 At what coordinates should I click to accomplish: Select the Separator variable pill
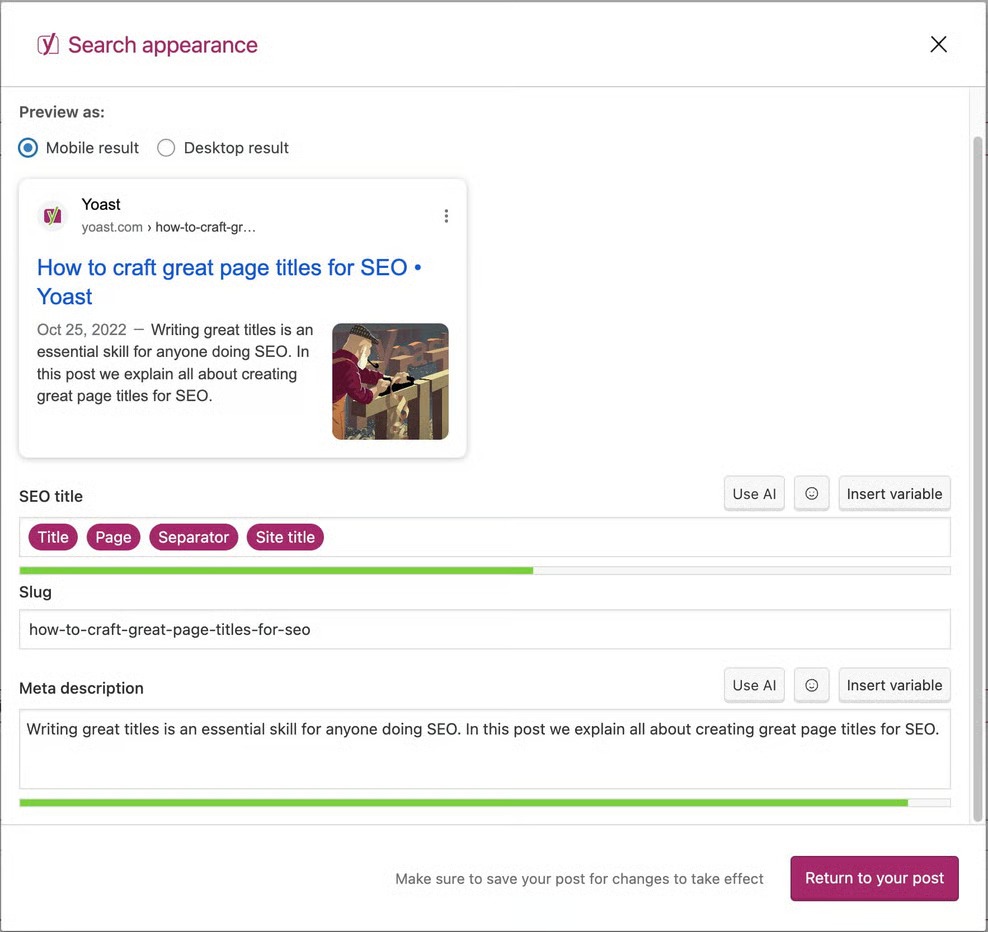click(193, 537)
